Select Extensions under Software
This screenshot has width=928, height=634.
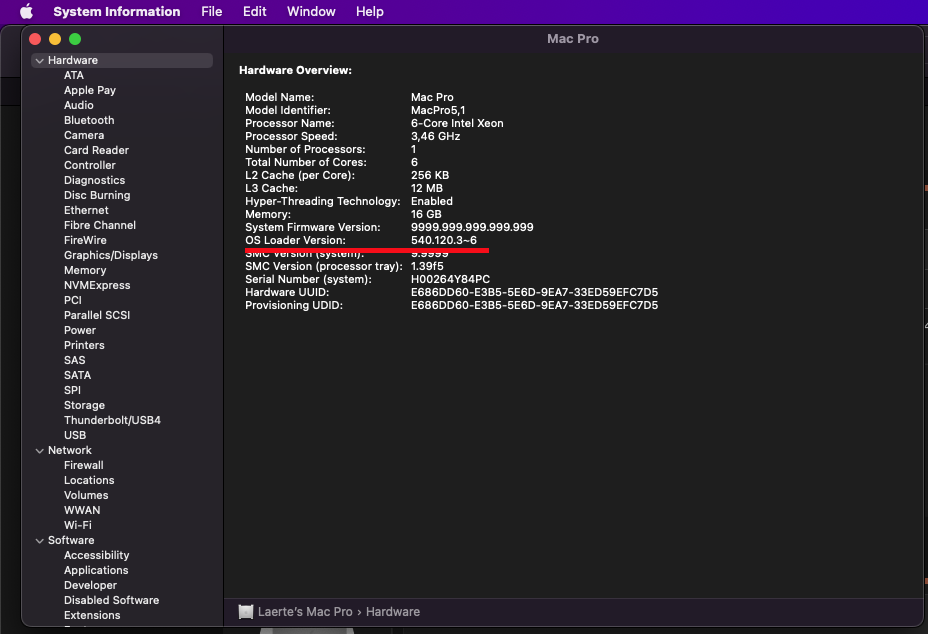[x=92, y=615]
